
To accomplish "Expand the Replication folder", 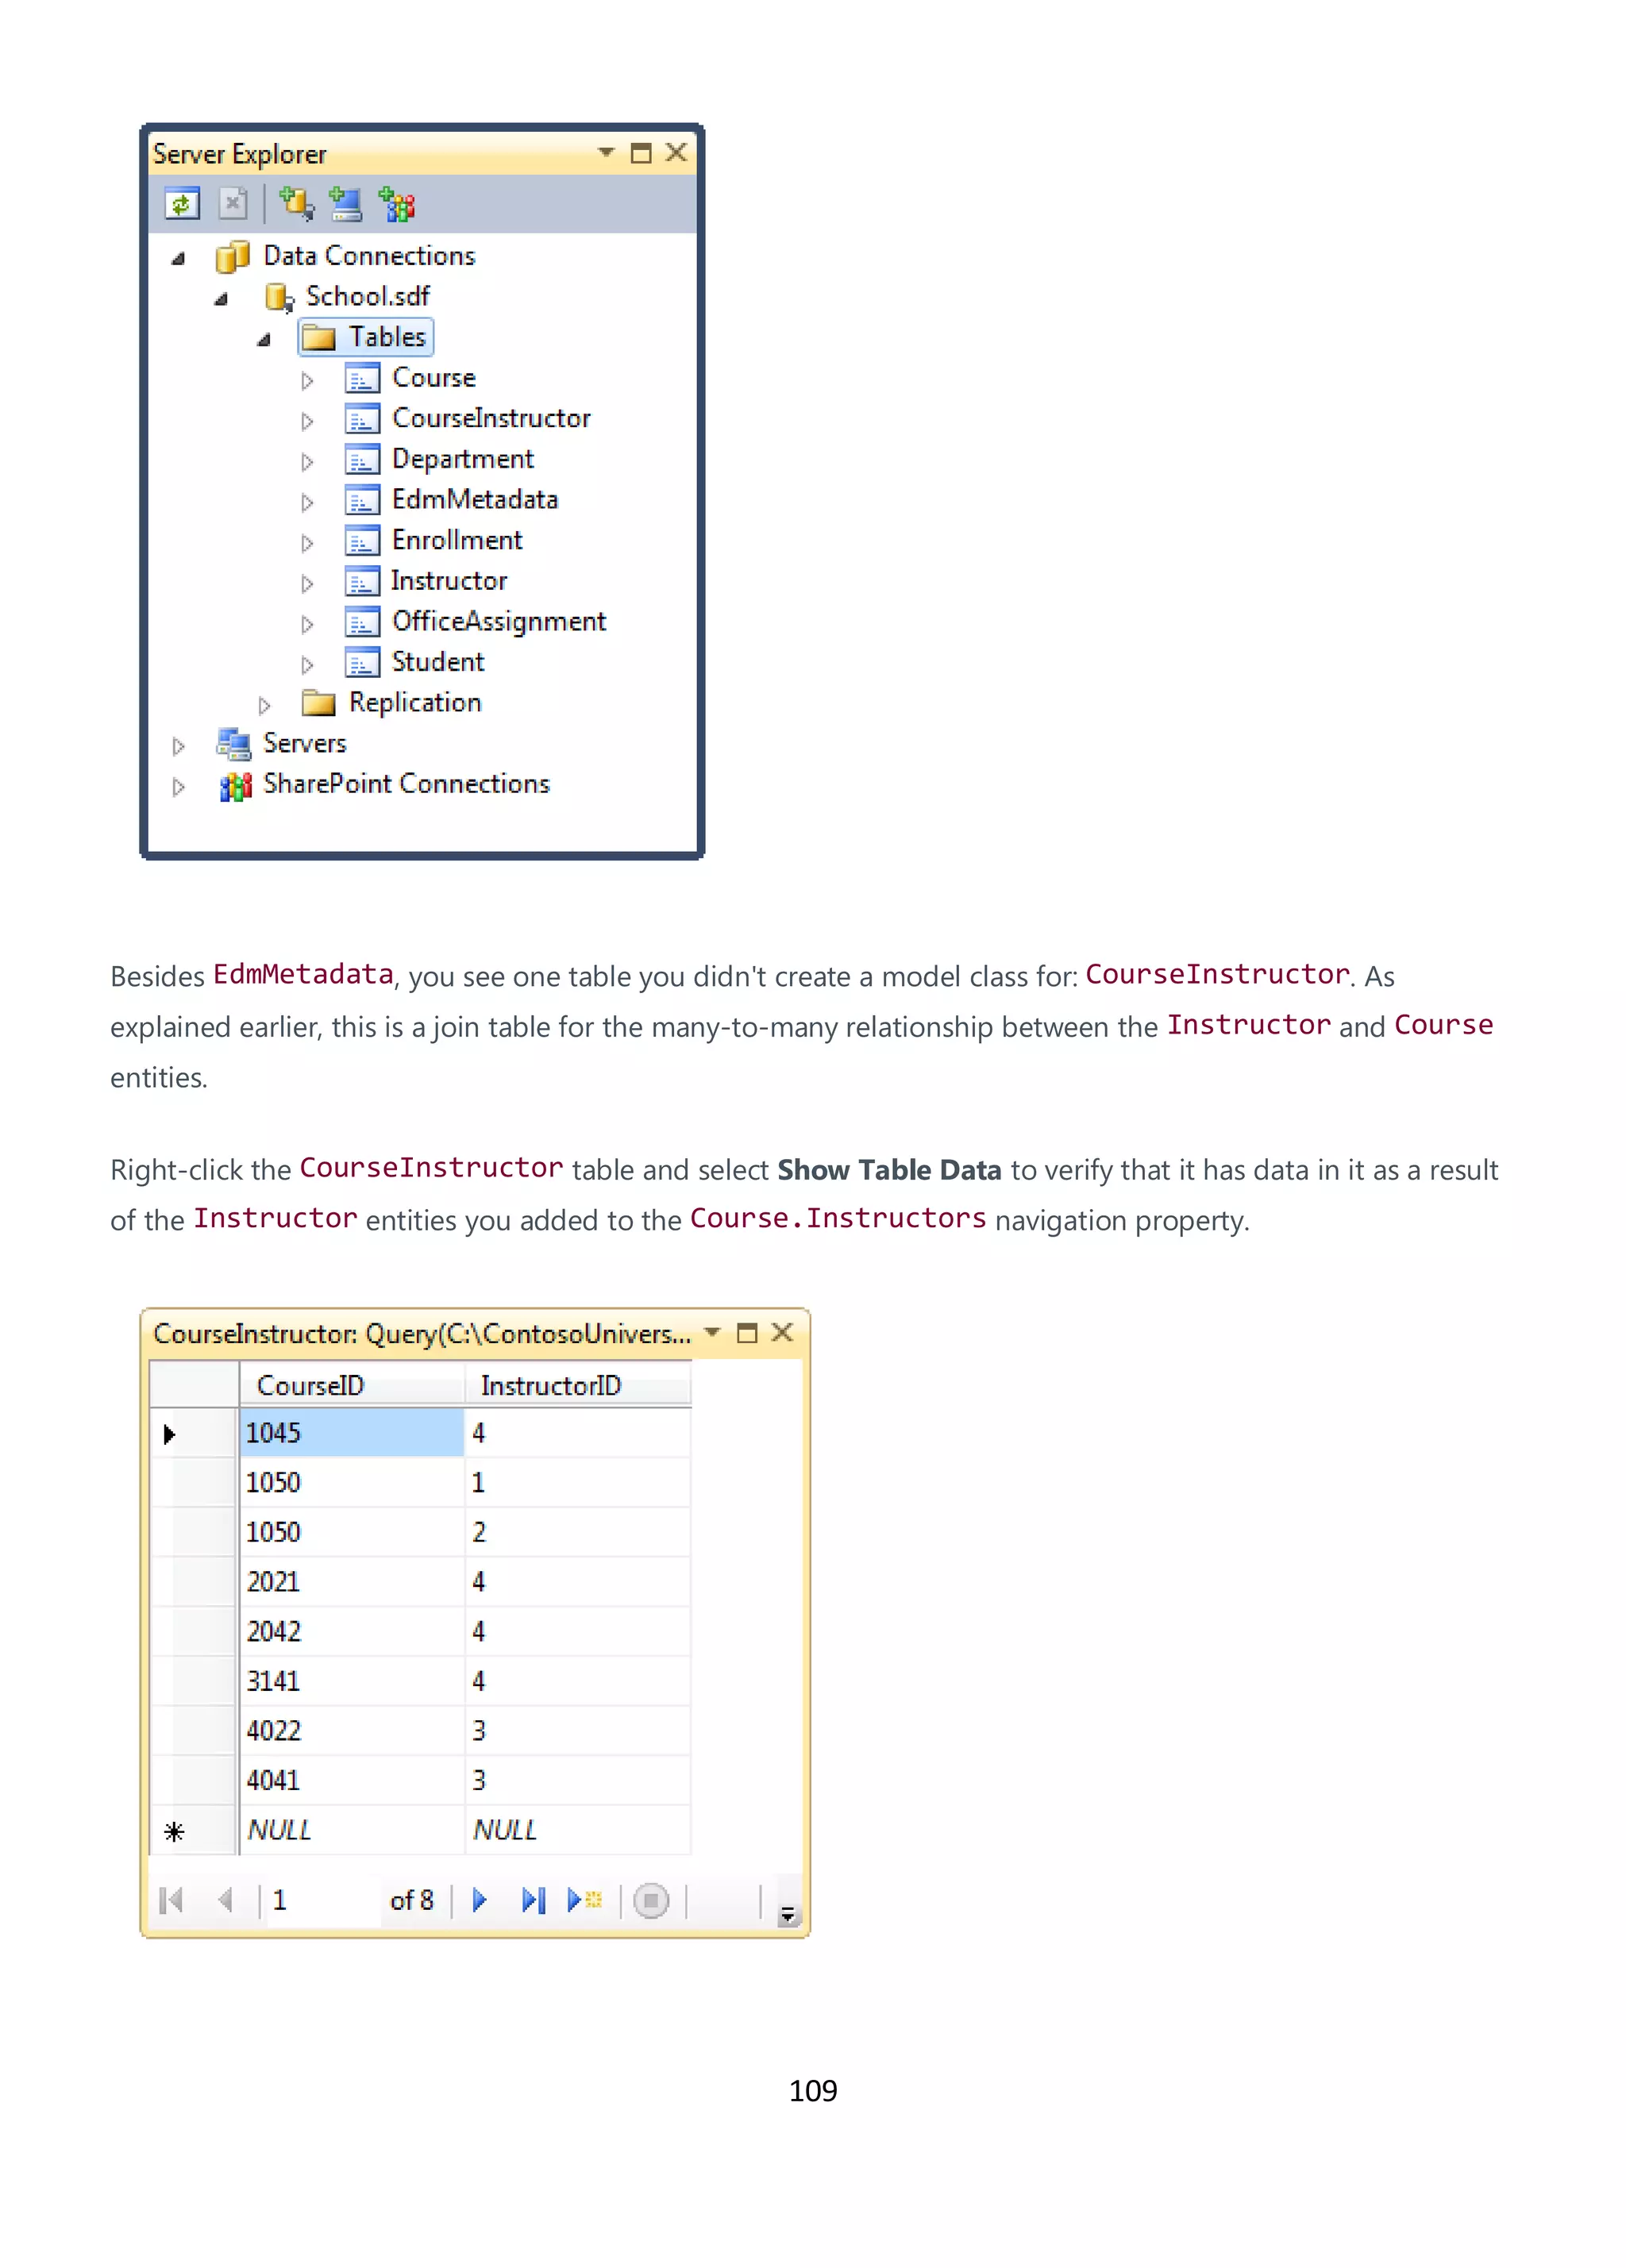I will 264,705.
